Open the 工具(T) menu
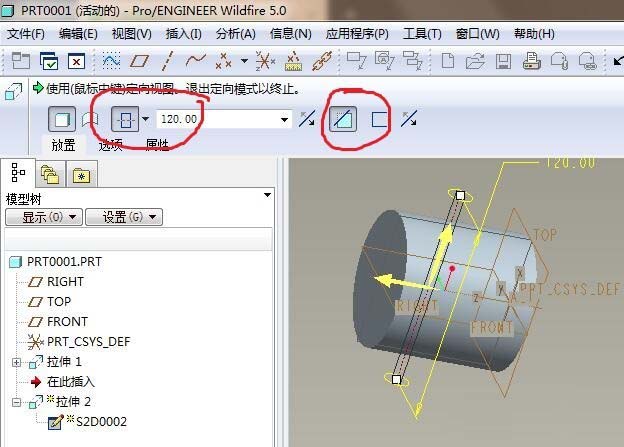624x447 pixels. [x=422, y=34]
